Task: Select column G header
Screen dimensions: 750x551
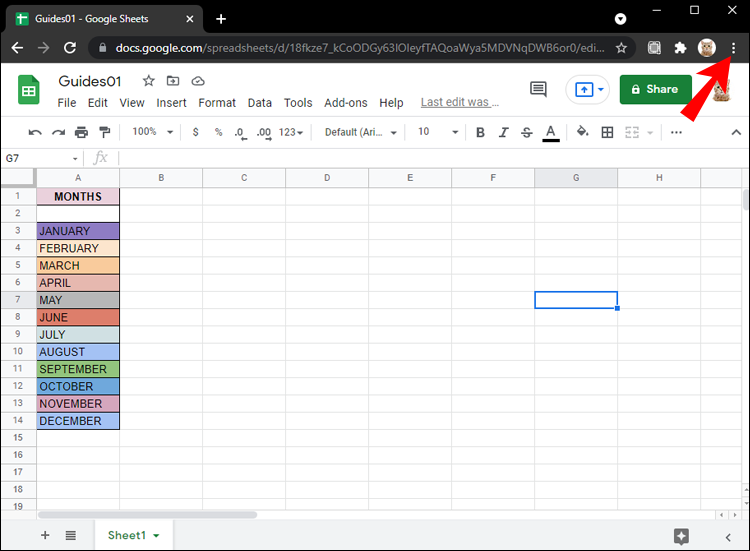Action: 576,177
